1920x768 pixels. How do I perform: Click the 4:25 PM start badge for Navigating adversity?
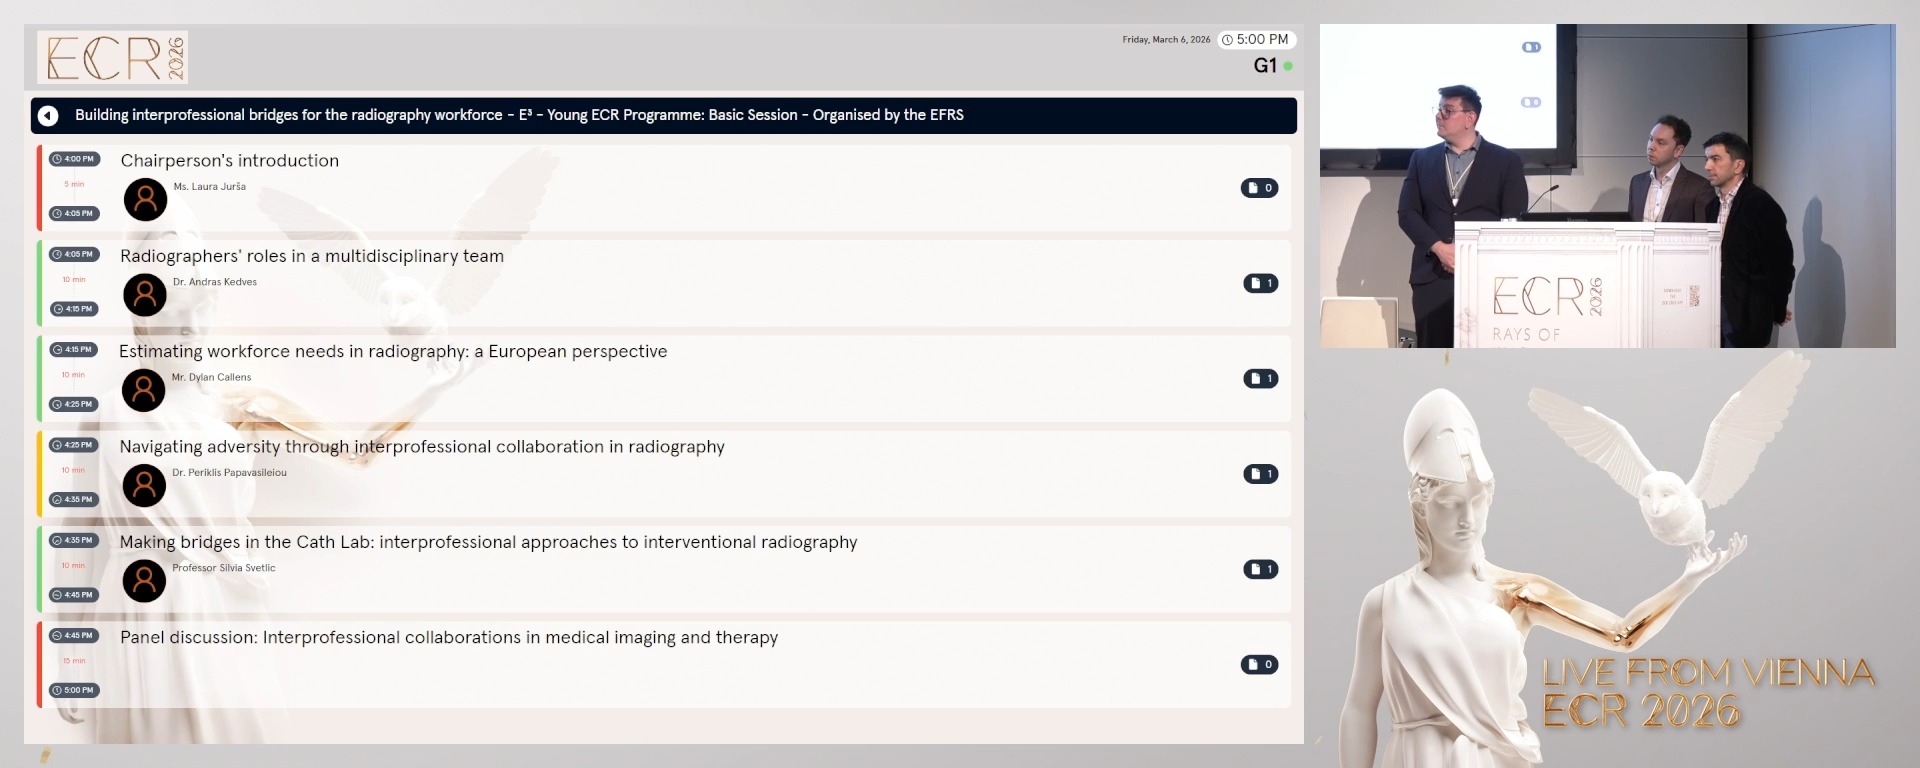(74, 445)
